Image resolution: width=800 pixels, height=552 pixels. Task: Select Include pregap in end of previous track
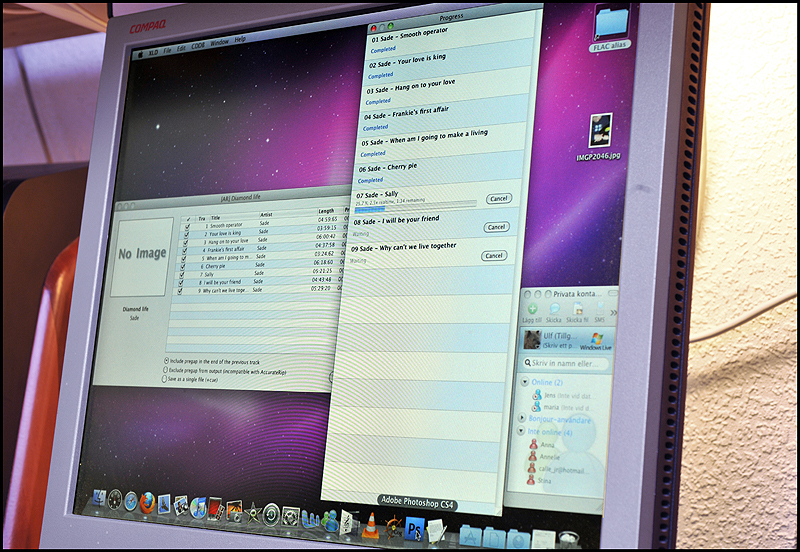(166, 361)
